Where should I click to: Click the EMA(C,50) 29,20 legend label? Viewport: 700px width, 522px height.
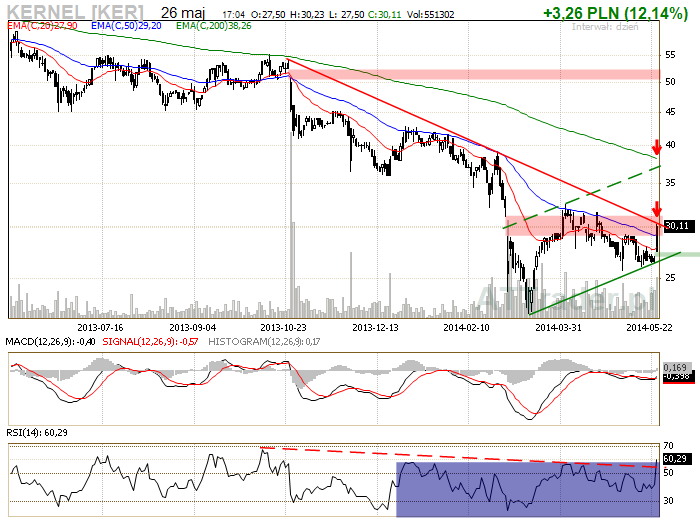(126, 26)
